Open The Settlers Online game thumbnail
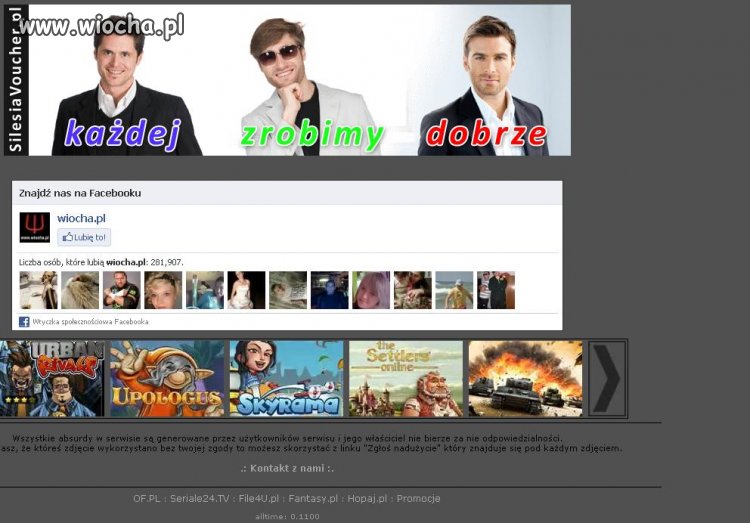The width and height of the screenshot is (750, 523). (406, 378)
